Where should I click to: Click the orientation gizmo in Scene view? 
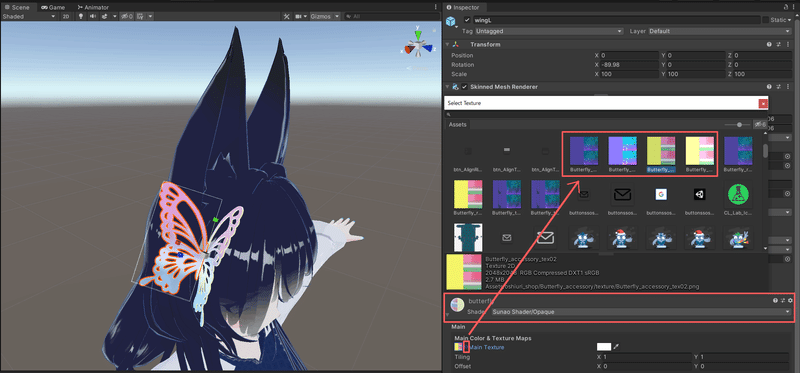pyautogui.click(x=418, y=46)
